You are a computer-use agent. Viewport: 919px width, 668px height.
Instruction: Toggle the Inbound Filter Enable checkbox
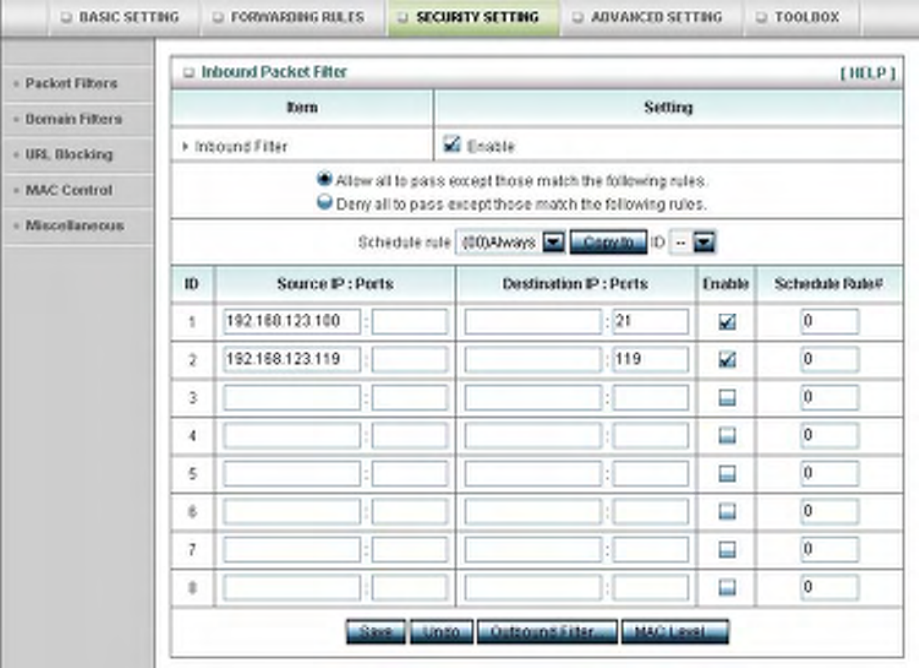click(452, 144)
